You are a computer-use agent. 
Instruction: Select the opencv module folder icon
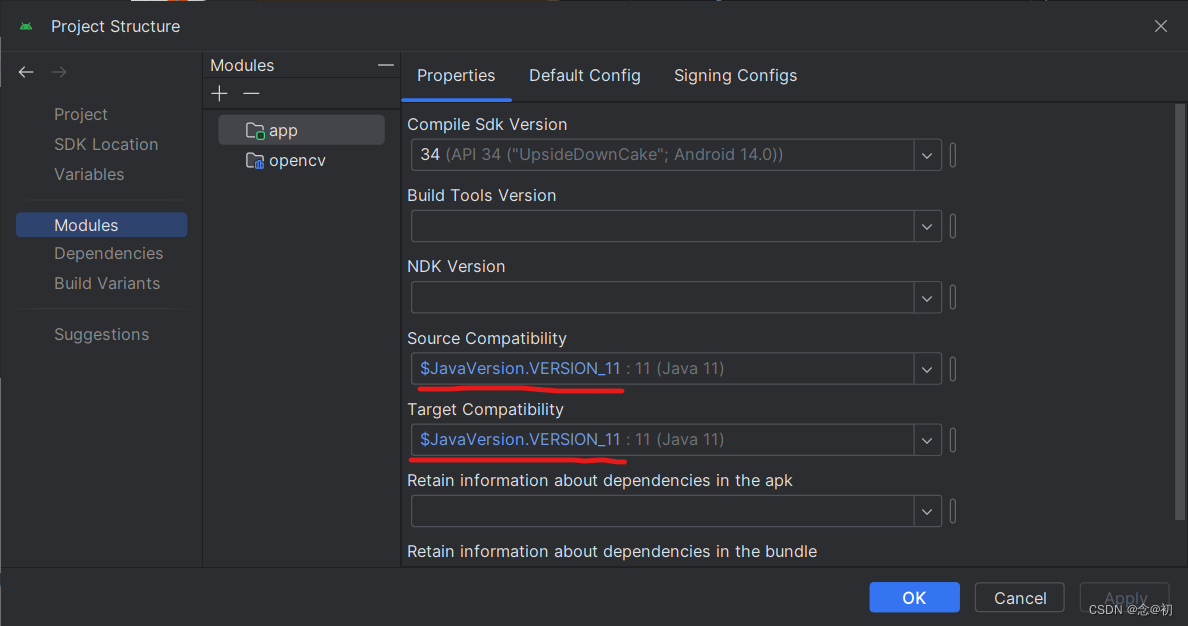(x=254, y=160)
